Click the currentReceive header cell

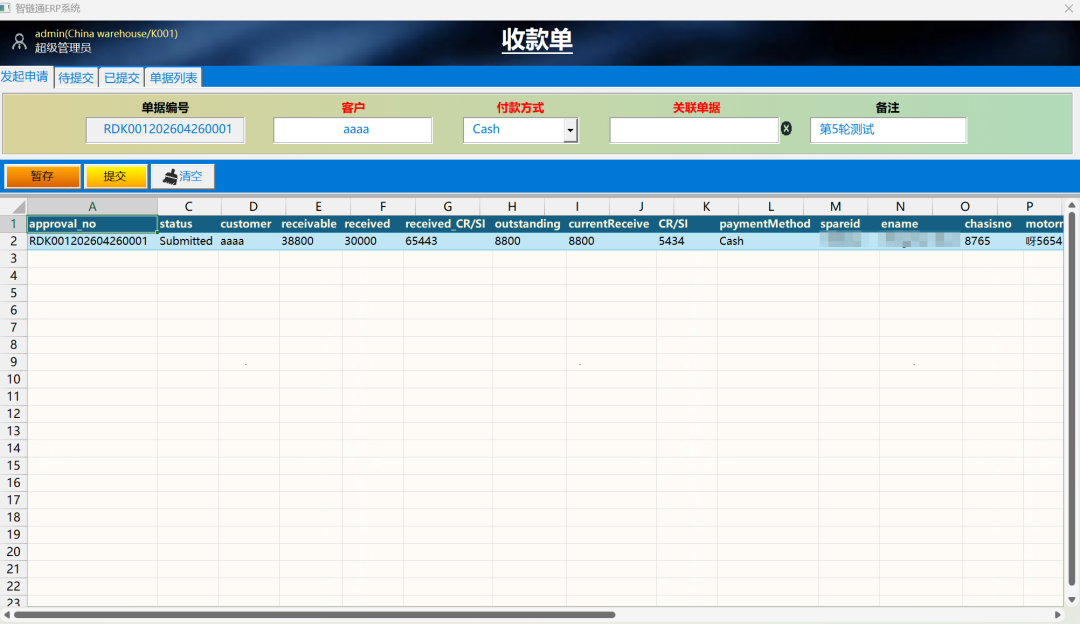pos(611,224)
